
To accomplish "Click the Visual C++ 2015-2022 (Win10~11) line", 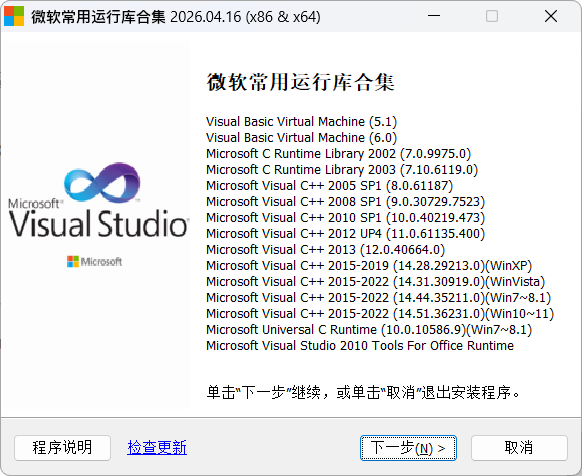I will [380, 313].
